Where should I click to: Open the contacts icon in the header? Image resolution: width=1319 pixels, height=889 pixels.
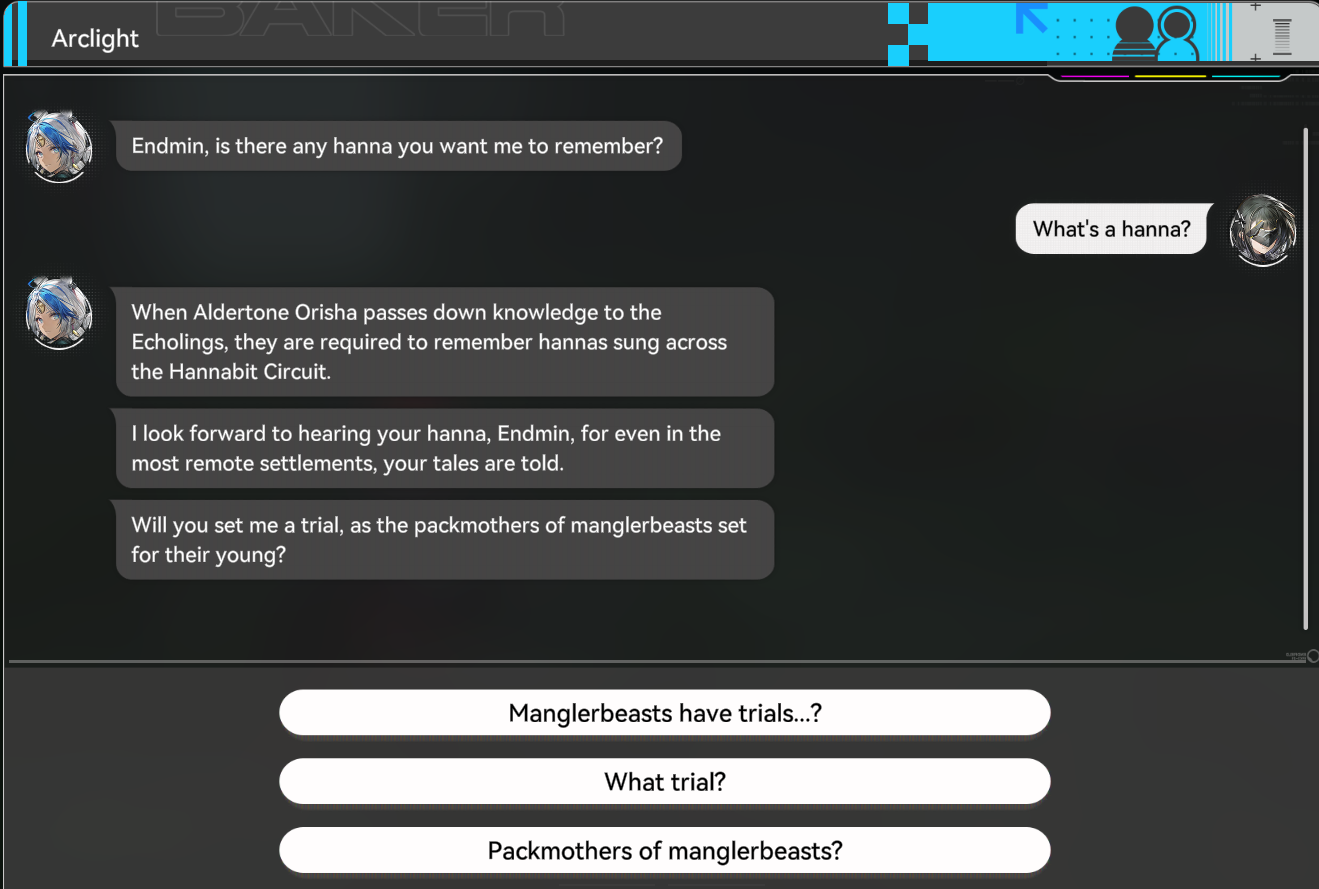(x=1155, y=35)
